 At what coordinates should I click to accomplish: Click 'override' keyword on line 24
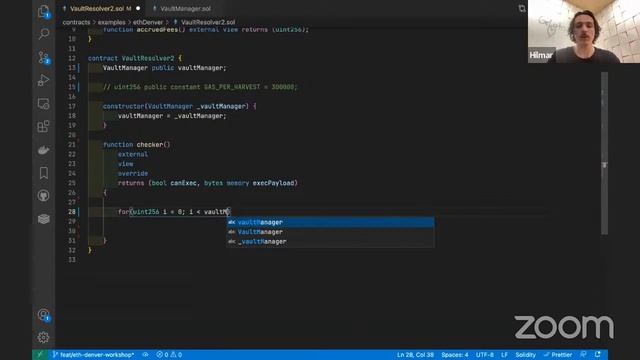[x=133, y=173]
